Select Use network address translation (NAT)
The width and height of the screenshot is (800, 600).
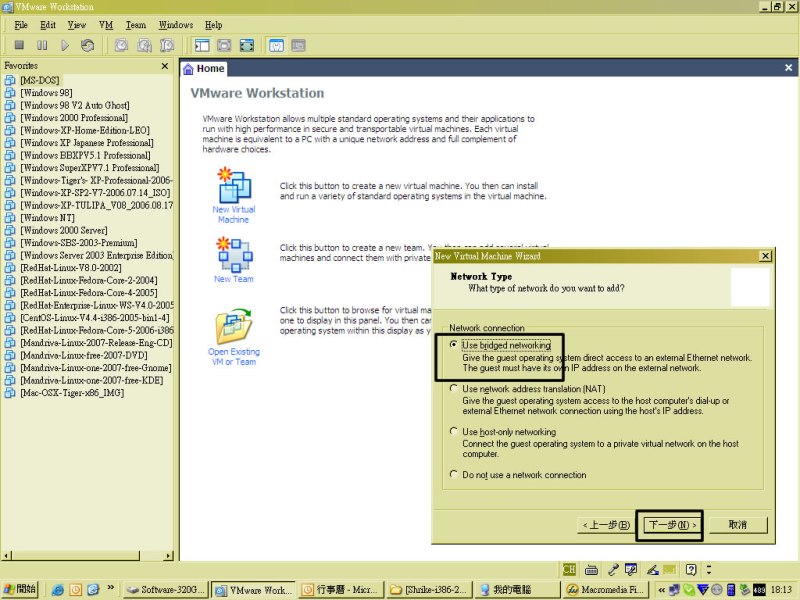453,388
